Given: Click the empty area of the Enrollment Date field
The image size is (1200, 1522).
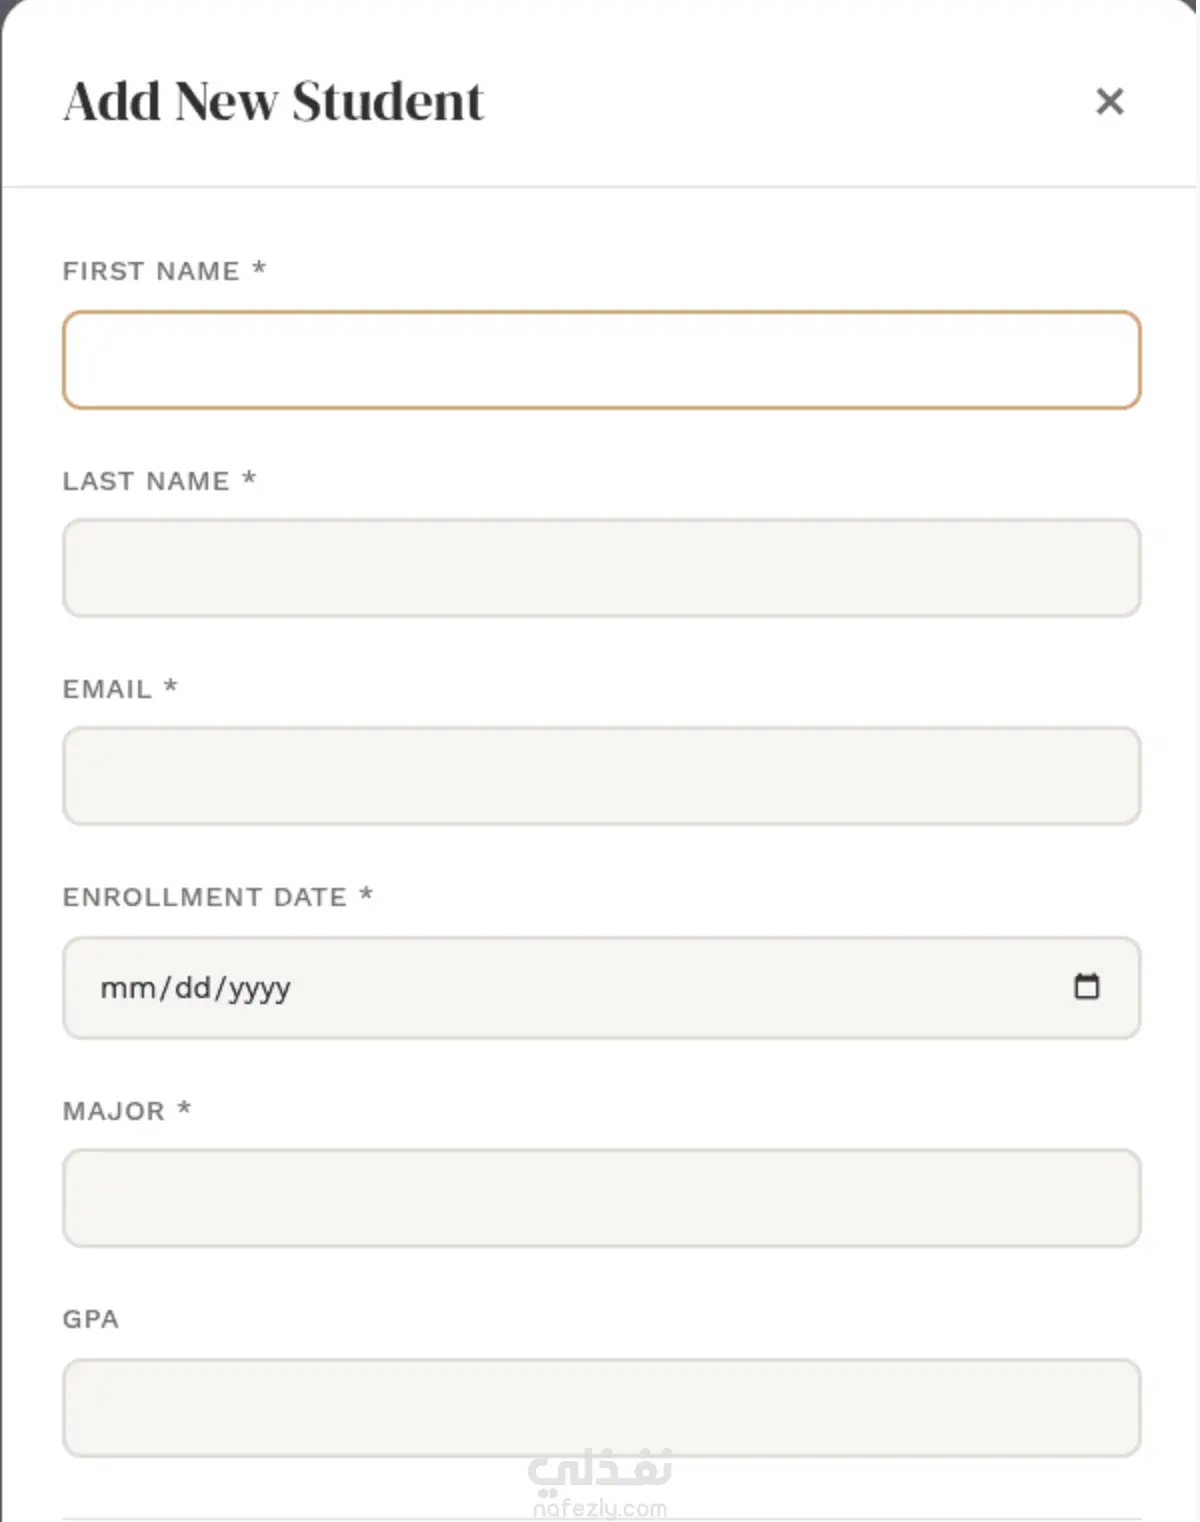Looking at the screenshot, I should 680,988.
